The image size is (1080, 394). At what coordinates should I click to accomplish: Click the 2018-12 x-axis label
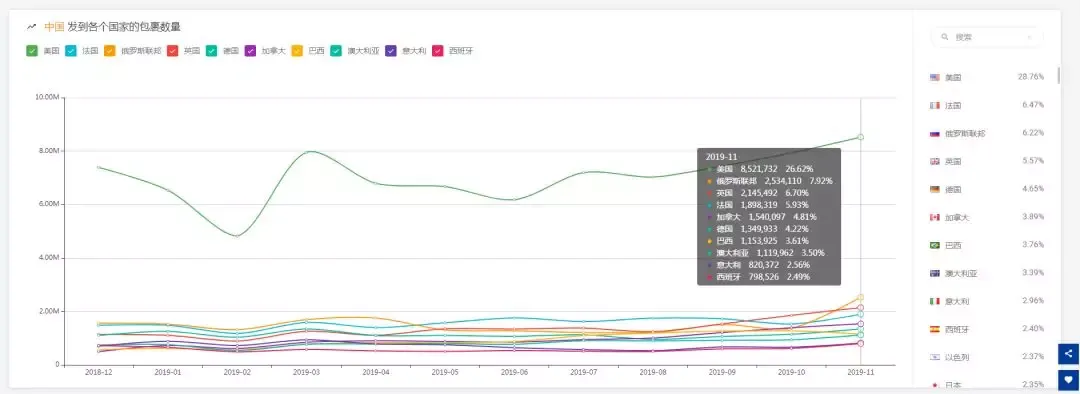point(98,372)
